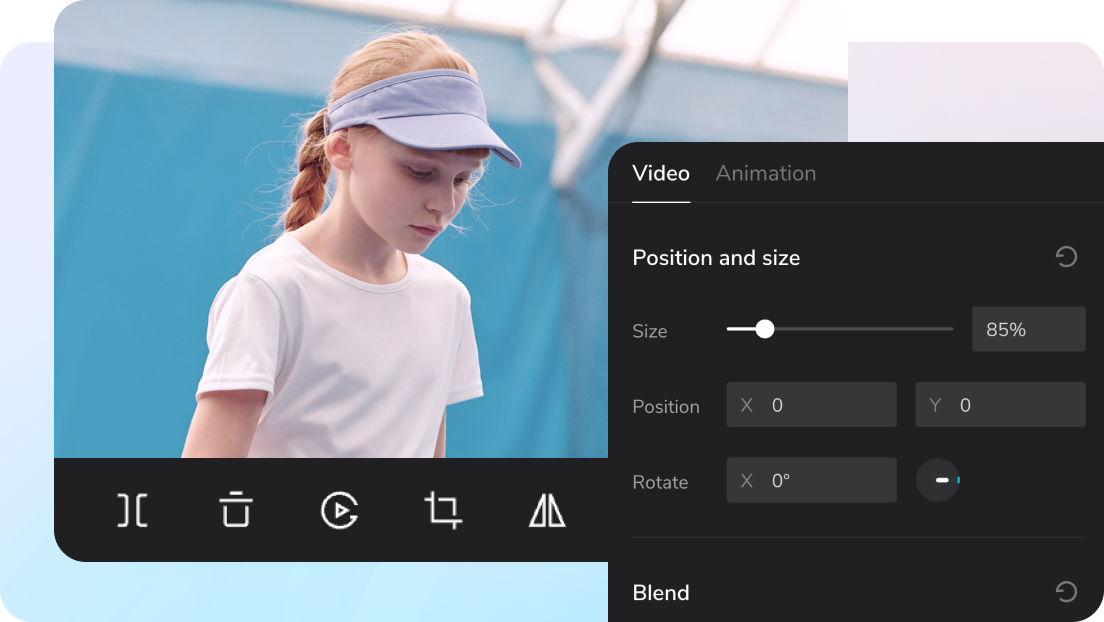1104x622 pixels.
Task: Click the Mirror flip icon
Action: pyautogui.click(x=546, y=510)
